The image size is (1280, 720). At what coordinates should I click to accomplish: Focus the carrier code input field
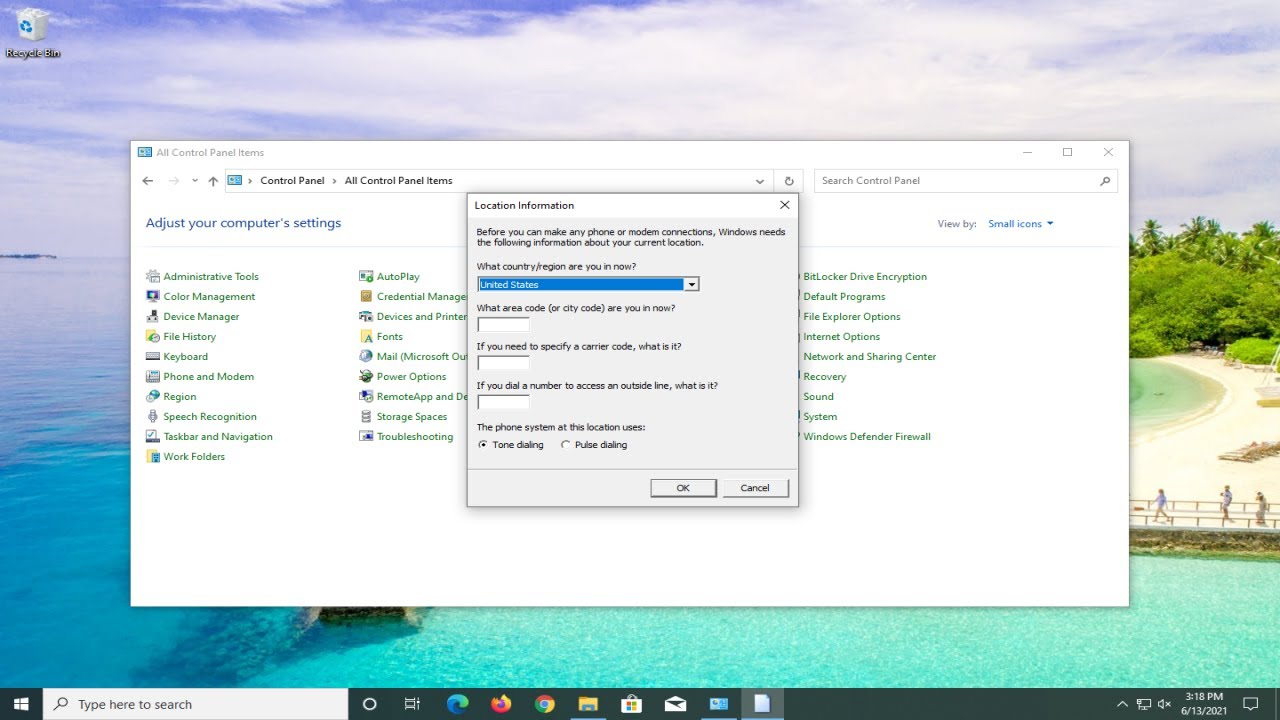[504, 363]
